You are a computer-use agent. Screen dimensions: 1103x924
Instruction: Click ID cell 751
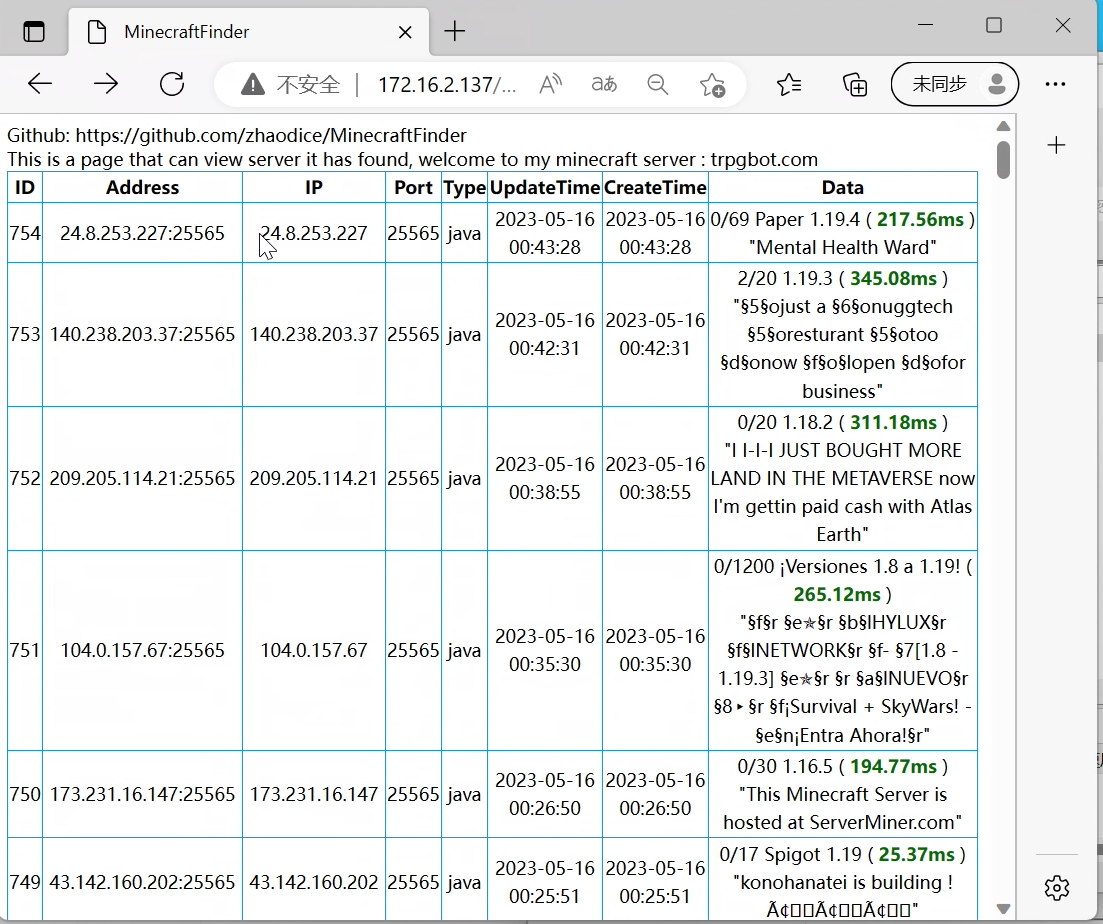pyautogui.click(x=25, y=650)
